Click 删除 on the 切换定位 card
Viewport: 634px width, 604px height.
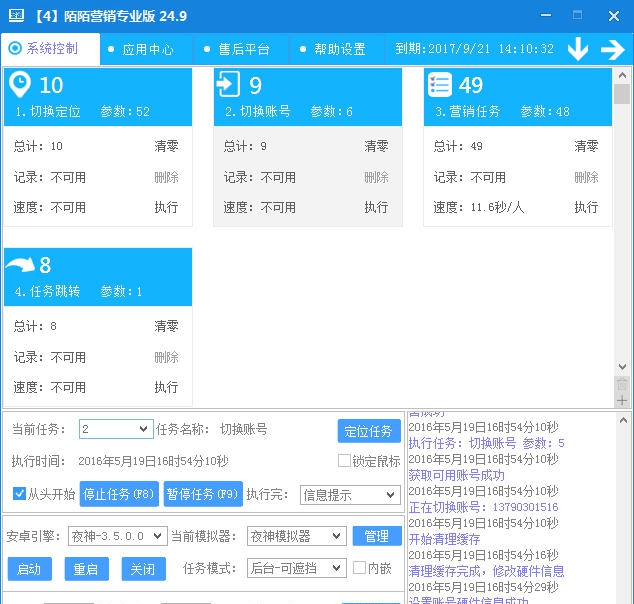(x=166, y=177)
